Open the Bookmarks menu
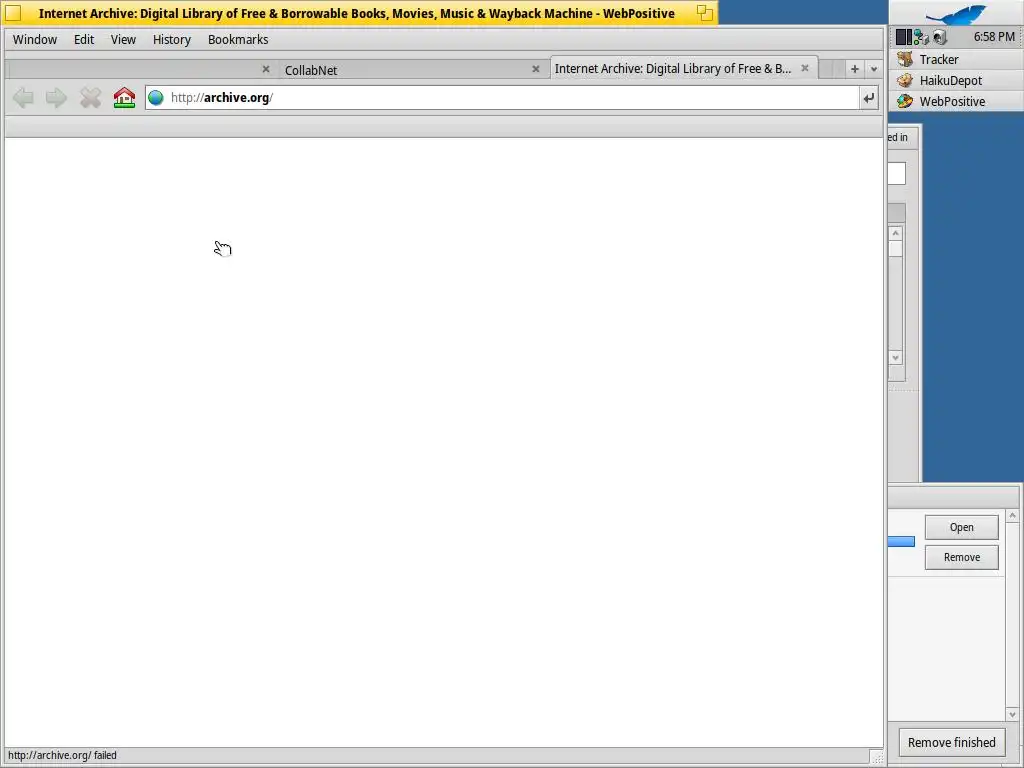 pyautogui.click(x=238, y=39)
